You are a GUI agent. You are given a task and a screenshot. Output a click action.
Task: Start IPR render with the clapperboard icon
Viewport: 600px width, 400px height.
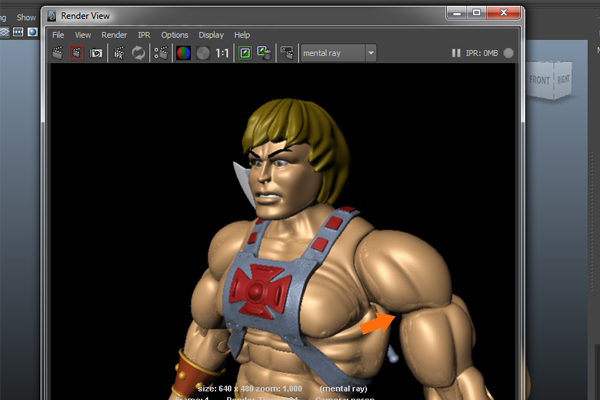[x=119, y=53]
